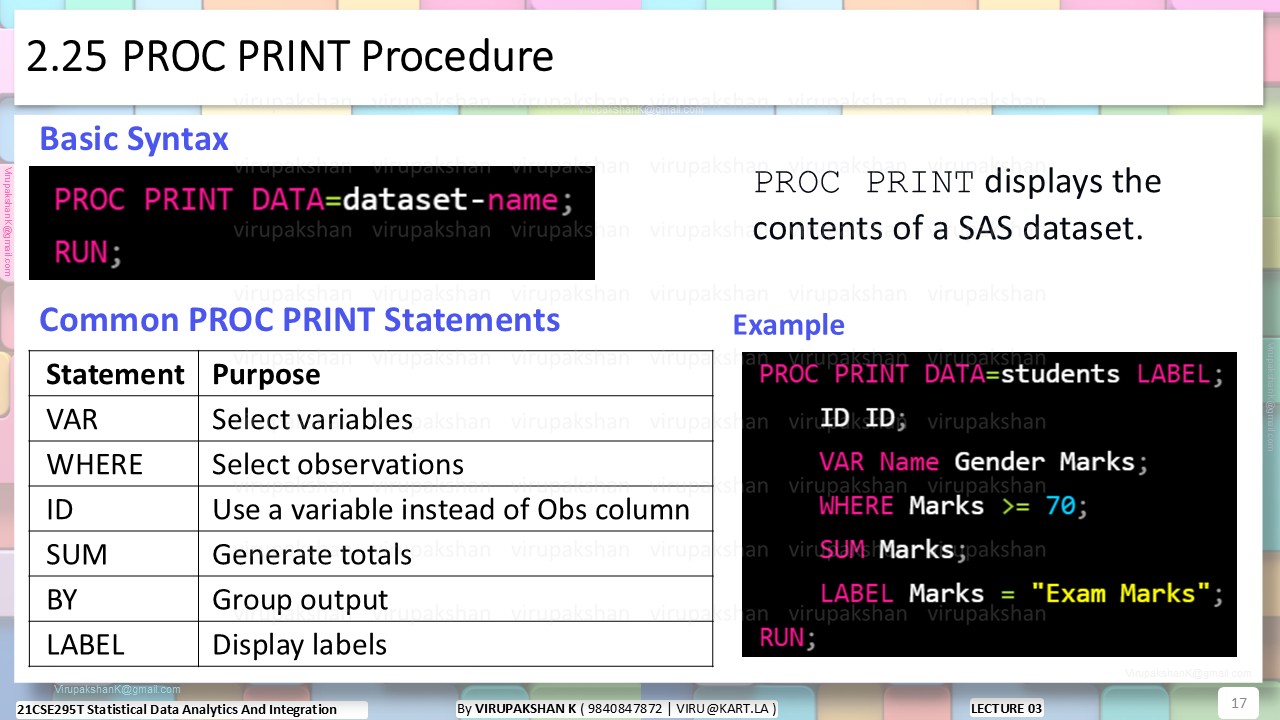Select the 'Example' heading
The width and height of the screenshot is (1280, 720).
point(788,326)
